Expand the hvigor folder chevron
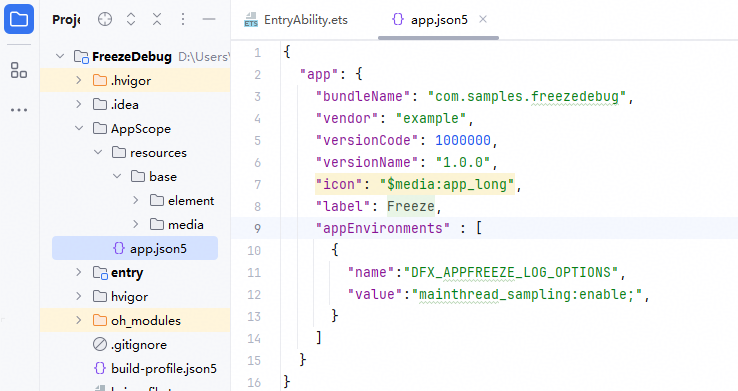 (79, 296)
